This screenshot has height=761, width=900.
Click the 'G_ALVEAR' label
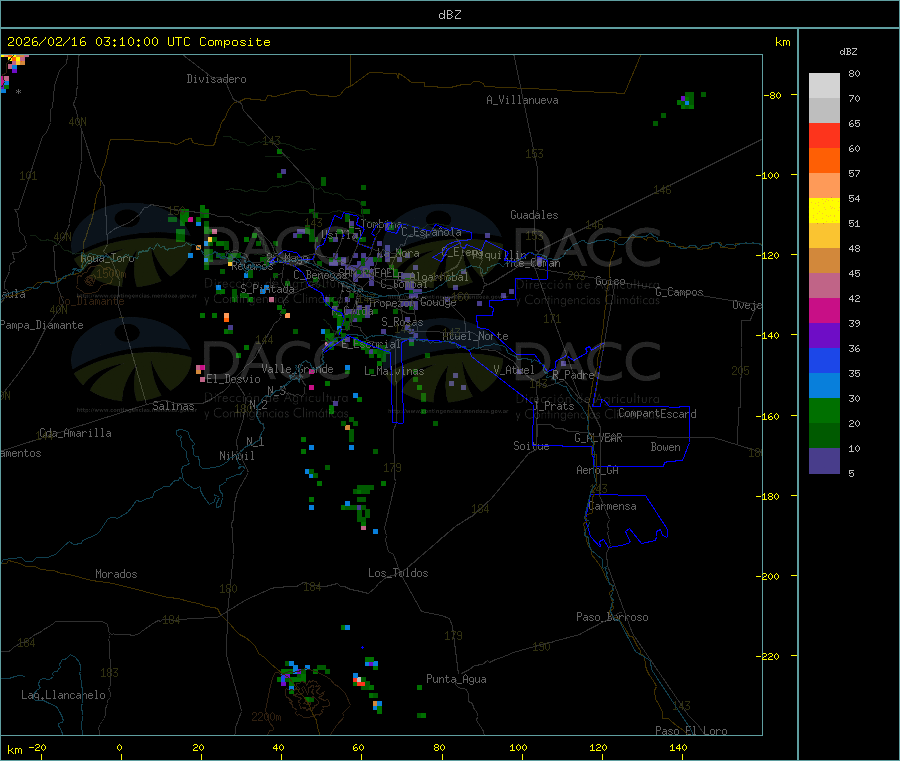[x=598, y=438]
